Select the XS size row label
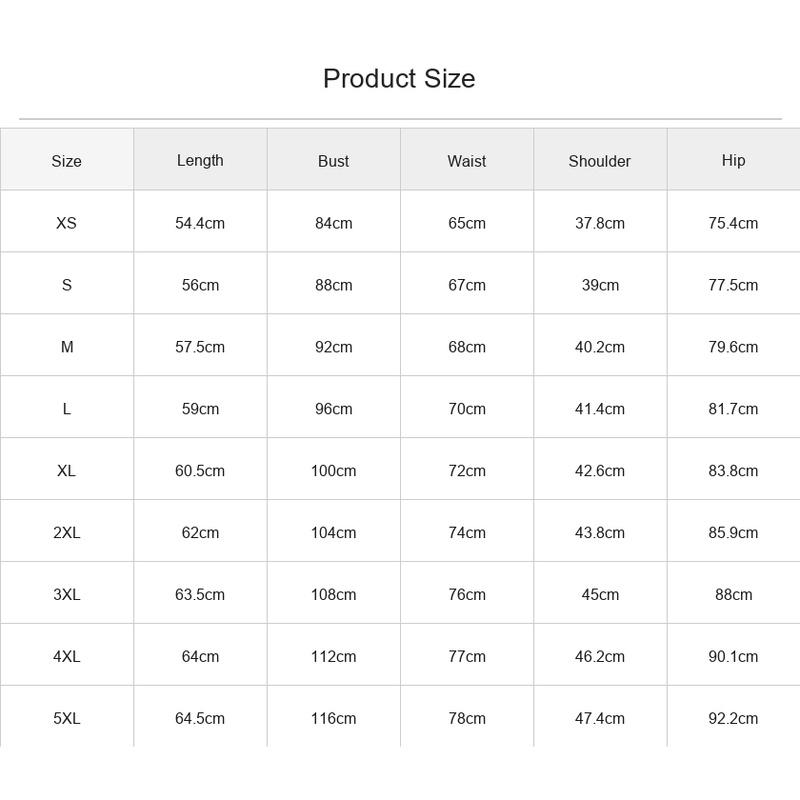800x800 pixels. (66, 223)
